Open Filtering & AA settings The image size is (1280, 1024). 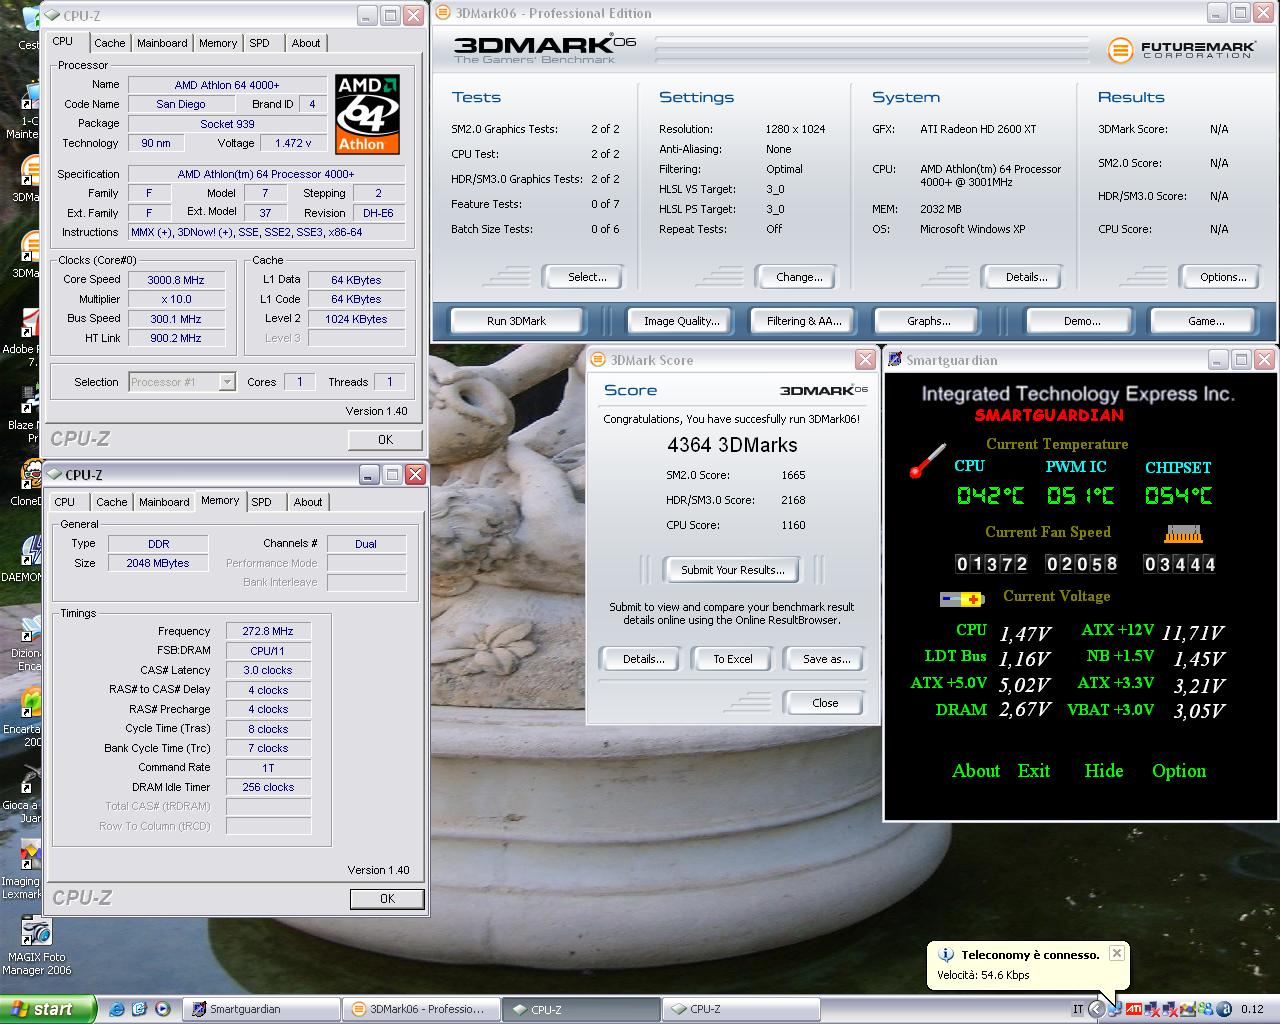click(x=805, y=321)
